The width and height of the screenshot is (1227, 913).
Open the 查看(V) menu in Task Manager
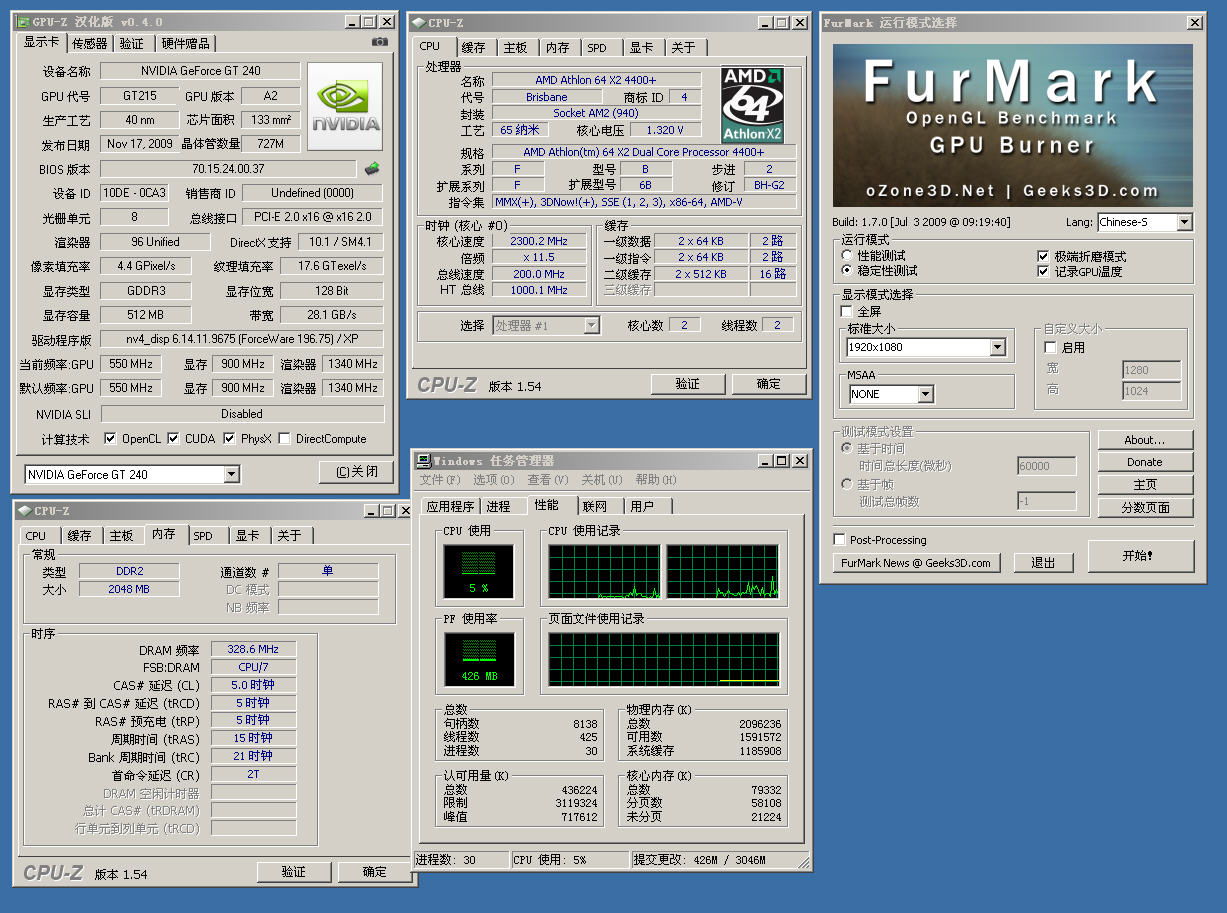(x=548, y=481)
